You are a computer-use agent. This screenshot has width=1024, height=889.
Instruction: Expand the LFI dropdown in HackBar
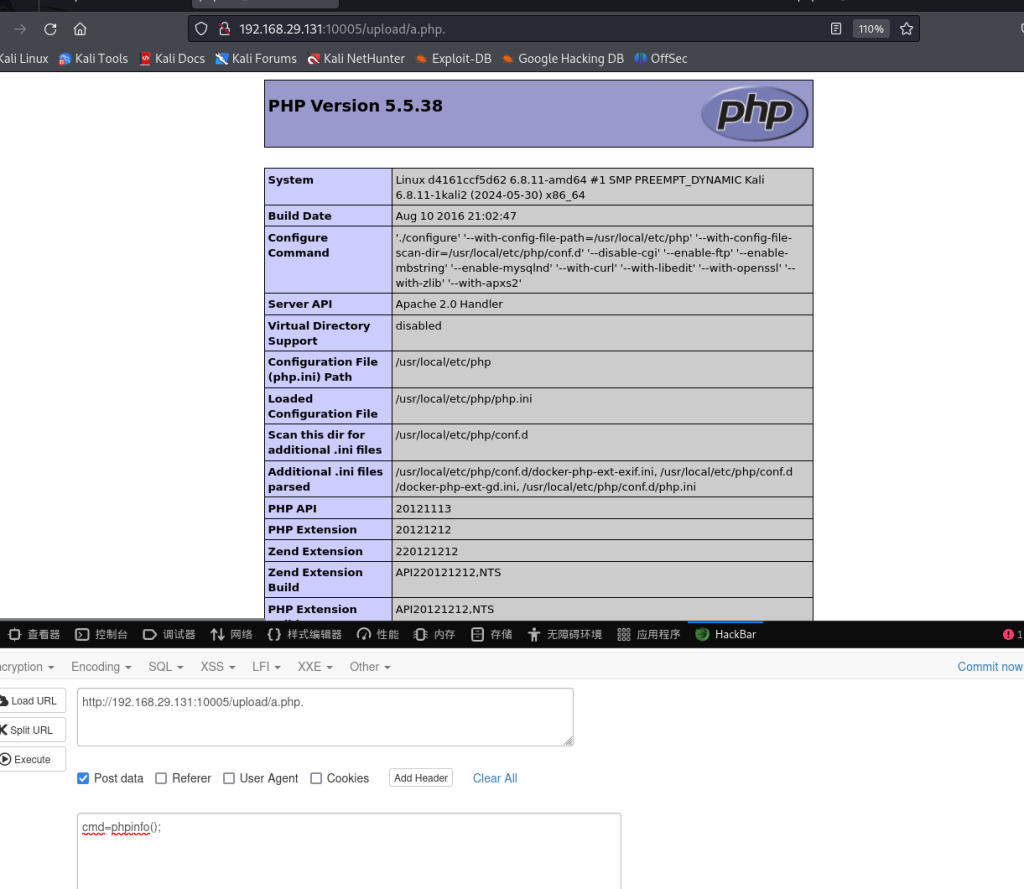coord(266,667)
